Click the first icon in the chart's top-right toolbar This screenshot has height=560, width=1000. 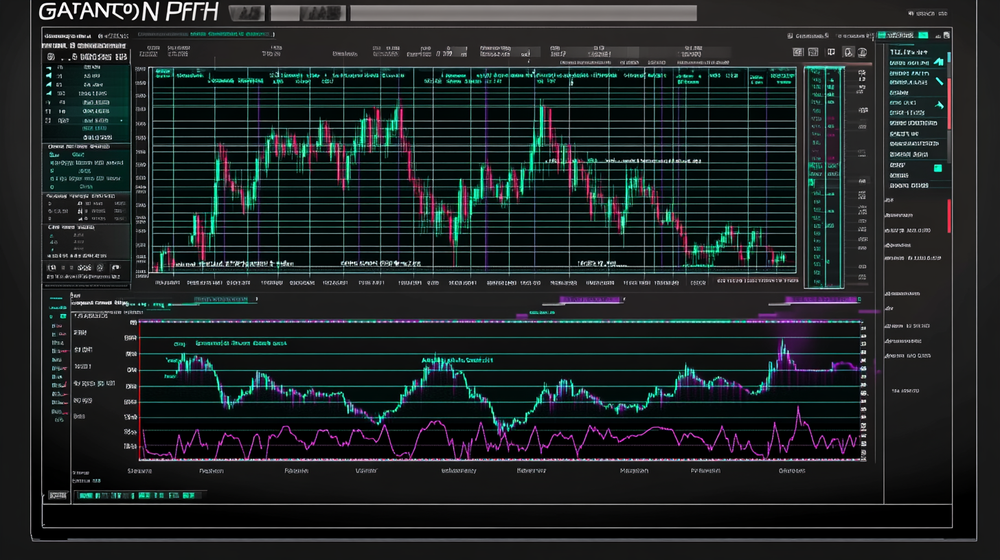(800, 51)
